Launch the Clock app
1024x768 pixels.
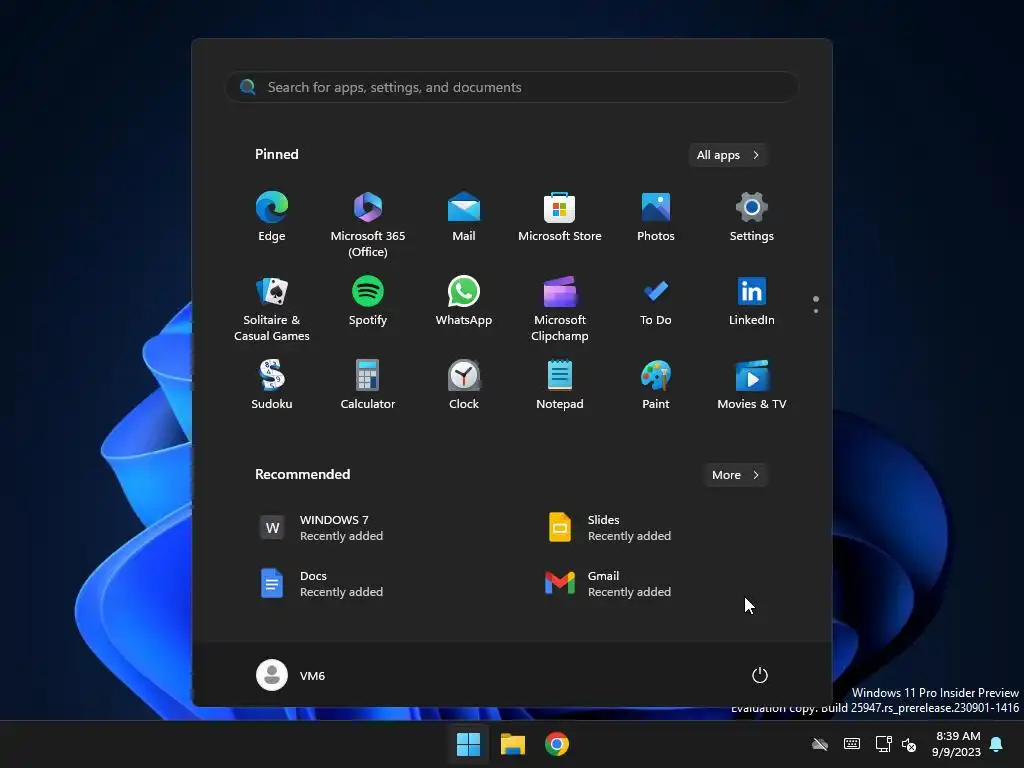pos(464,385)
